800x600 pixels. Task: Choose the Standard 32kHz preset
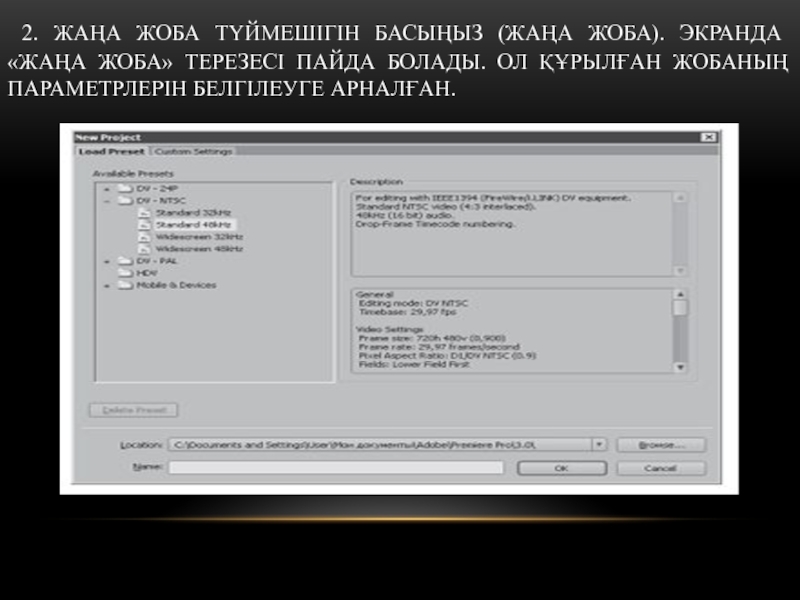(x=193, y=213)
